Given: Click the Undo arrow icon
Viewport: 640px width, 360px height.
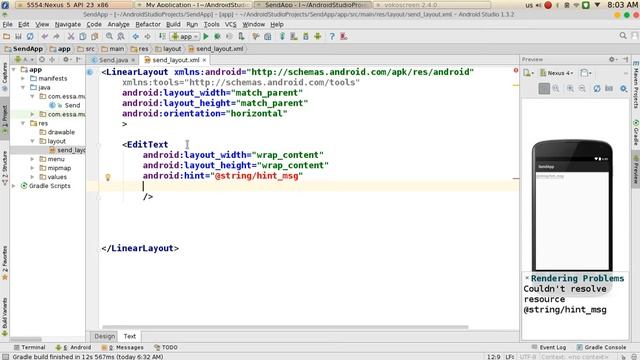Looking at the screenshot, I should 44,36.
